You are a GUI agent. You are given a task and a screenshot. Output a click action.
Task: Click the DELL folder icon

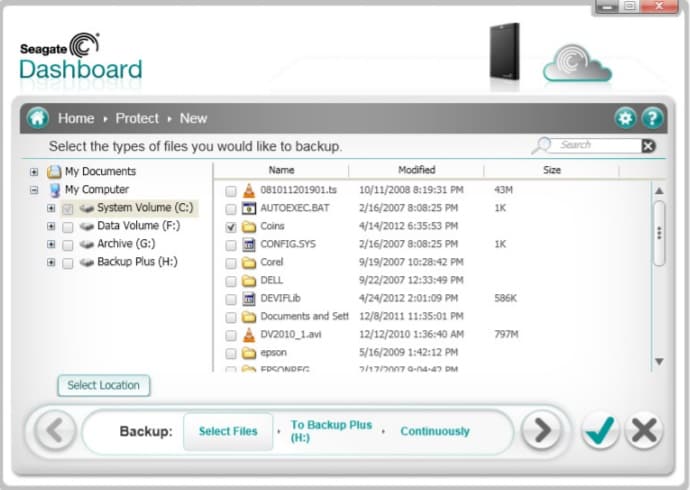point(249,281)
